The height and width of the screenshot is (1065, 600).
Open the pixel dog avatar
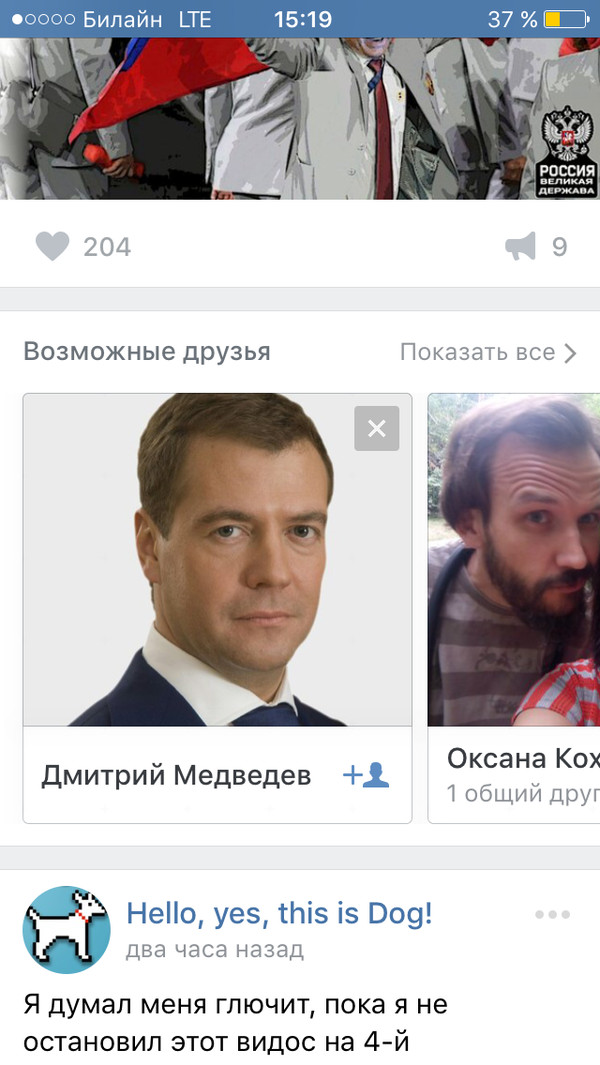(x=67, y=930)
